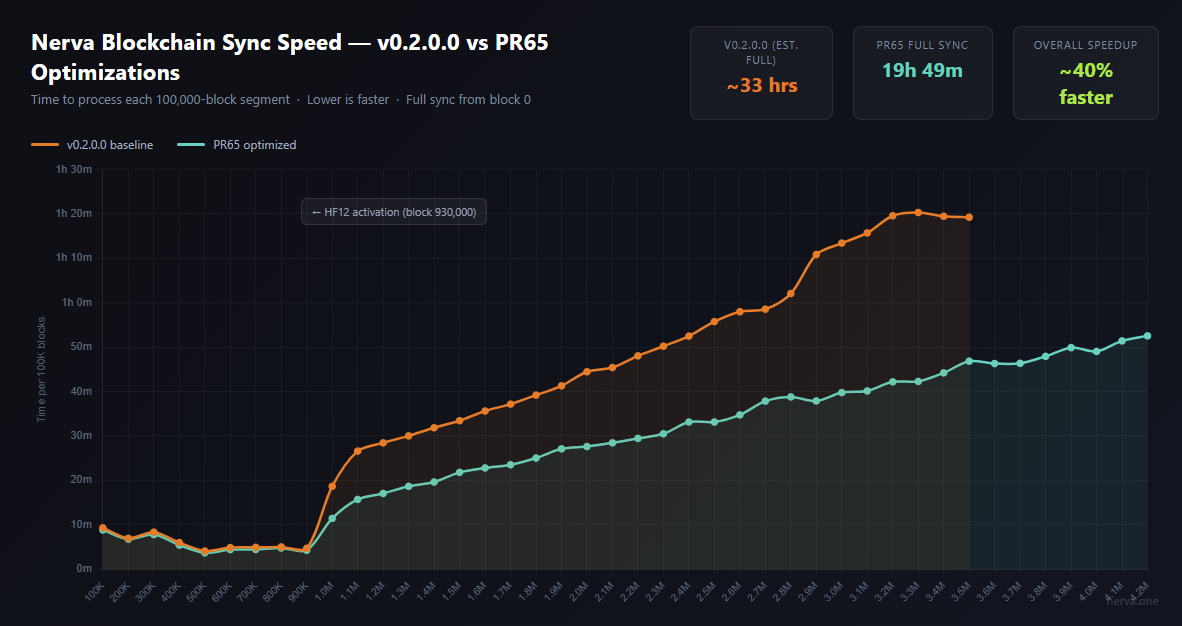The image size is (1182, 626).
Task: Select the orange baseline peak point at 3.3M
Action: [x=918, y=213]
